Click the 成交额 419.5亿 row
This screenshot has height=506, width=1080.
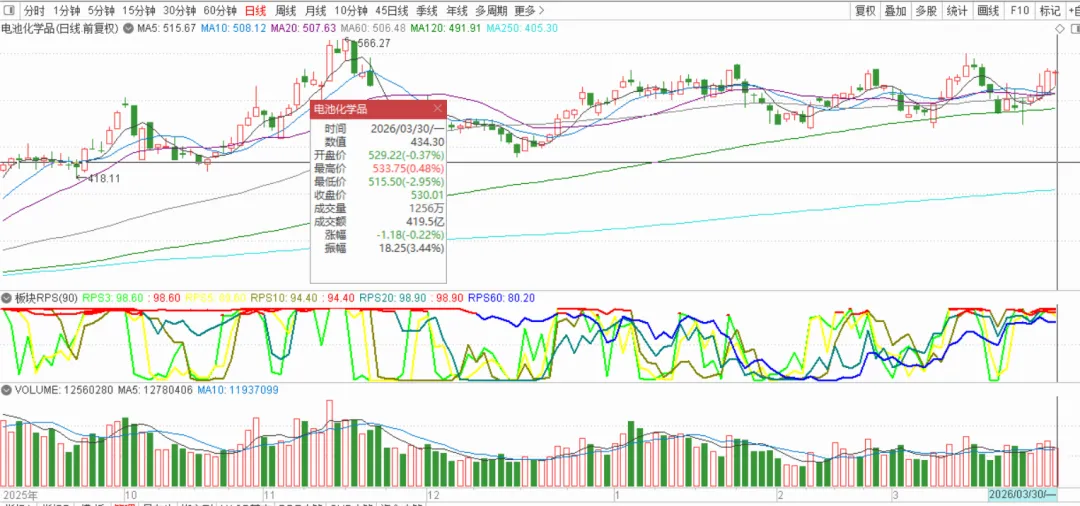pos(378,222)
